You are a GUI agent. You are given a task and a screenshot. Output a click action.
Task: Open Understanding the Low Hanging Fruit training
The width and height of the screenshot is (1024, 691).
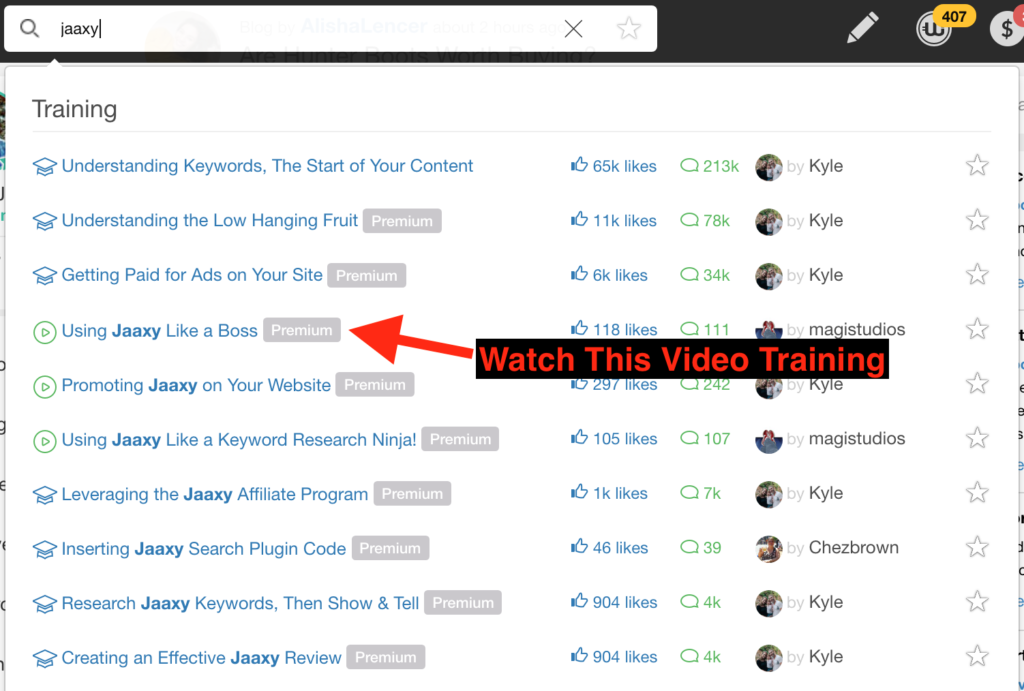click(210, 221)
